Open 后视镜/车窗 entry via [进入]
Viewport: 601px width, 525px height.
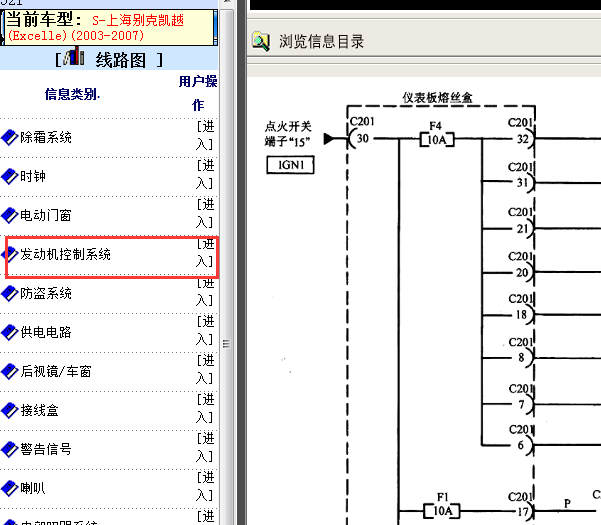[205, 370]
